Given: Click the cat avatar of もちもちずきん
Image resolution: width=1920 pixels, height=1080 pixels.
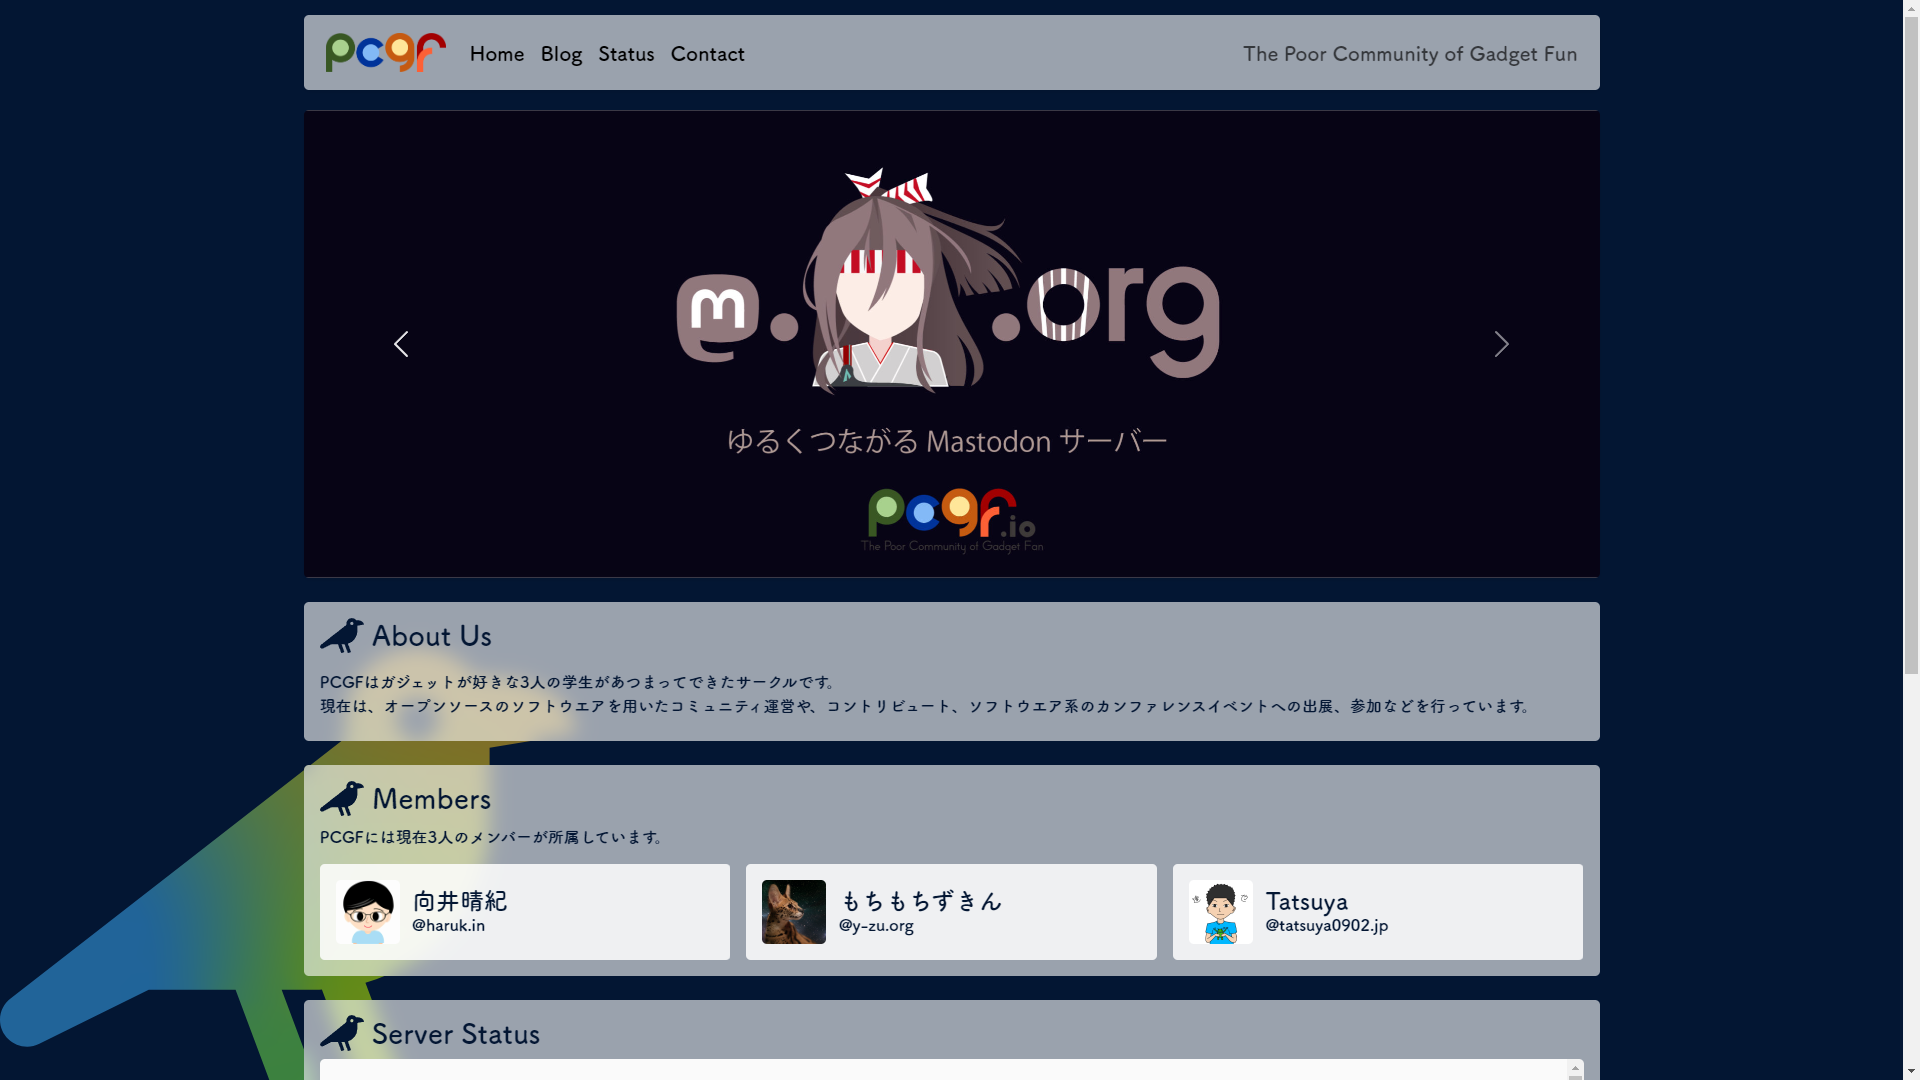Looking at the screenshot, I should coord(794,912).
